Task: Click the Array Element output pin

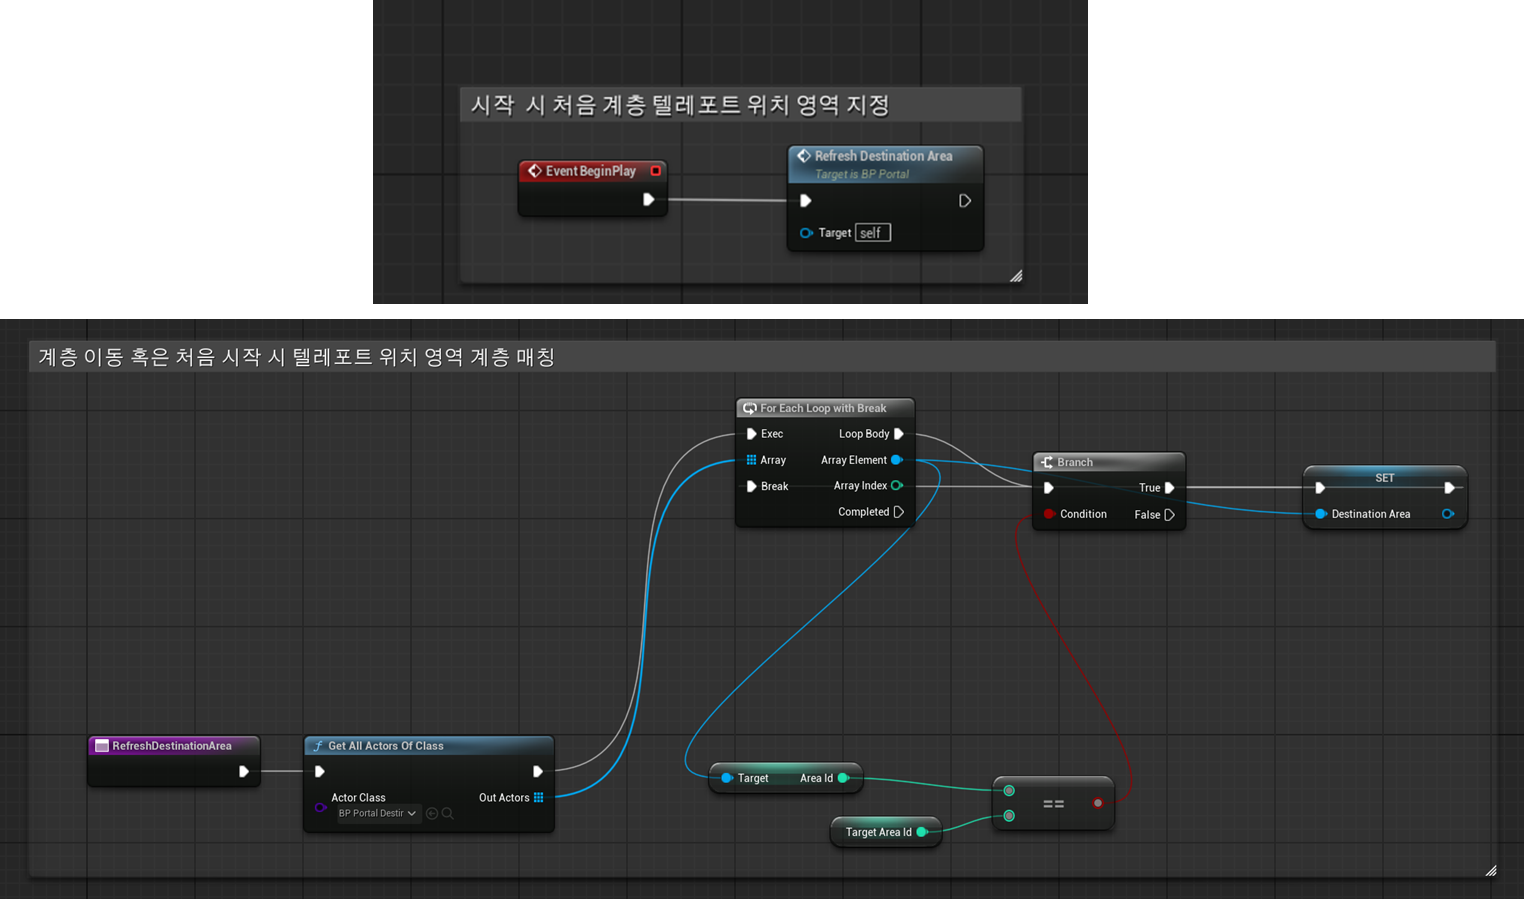Action: (x=897, y=460)
